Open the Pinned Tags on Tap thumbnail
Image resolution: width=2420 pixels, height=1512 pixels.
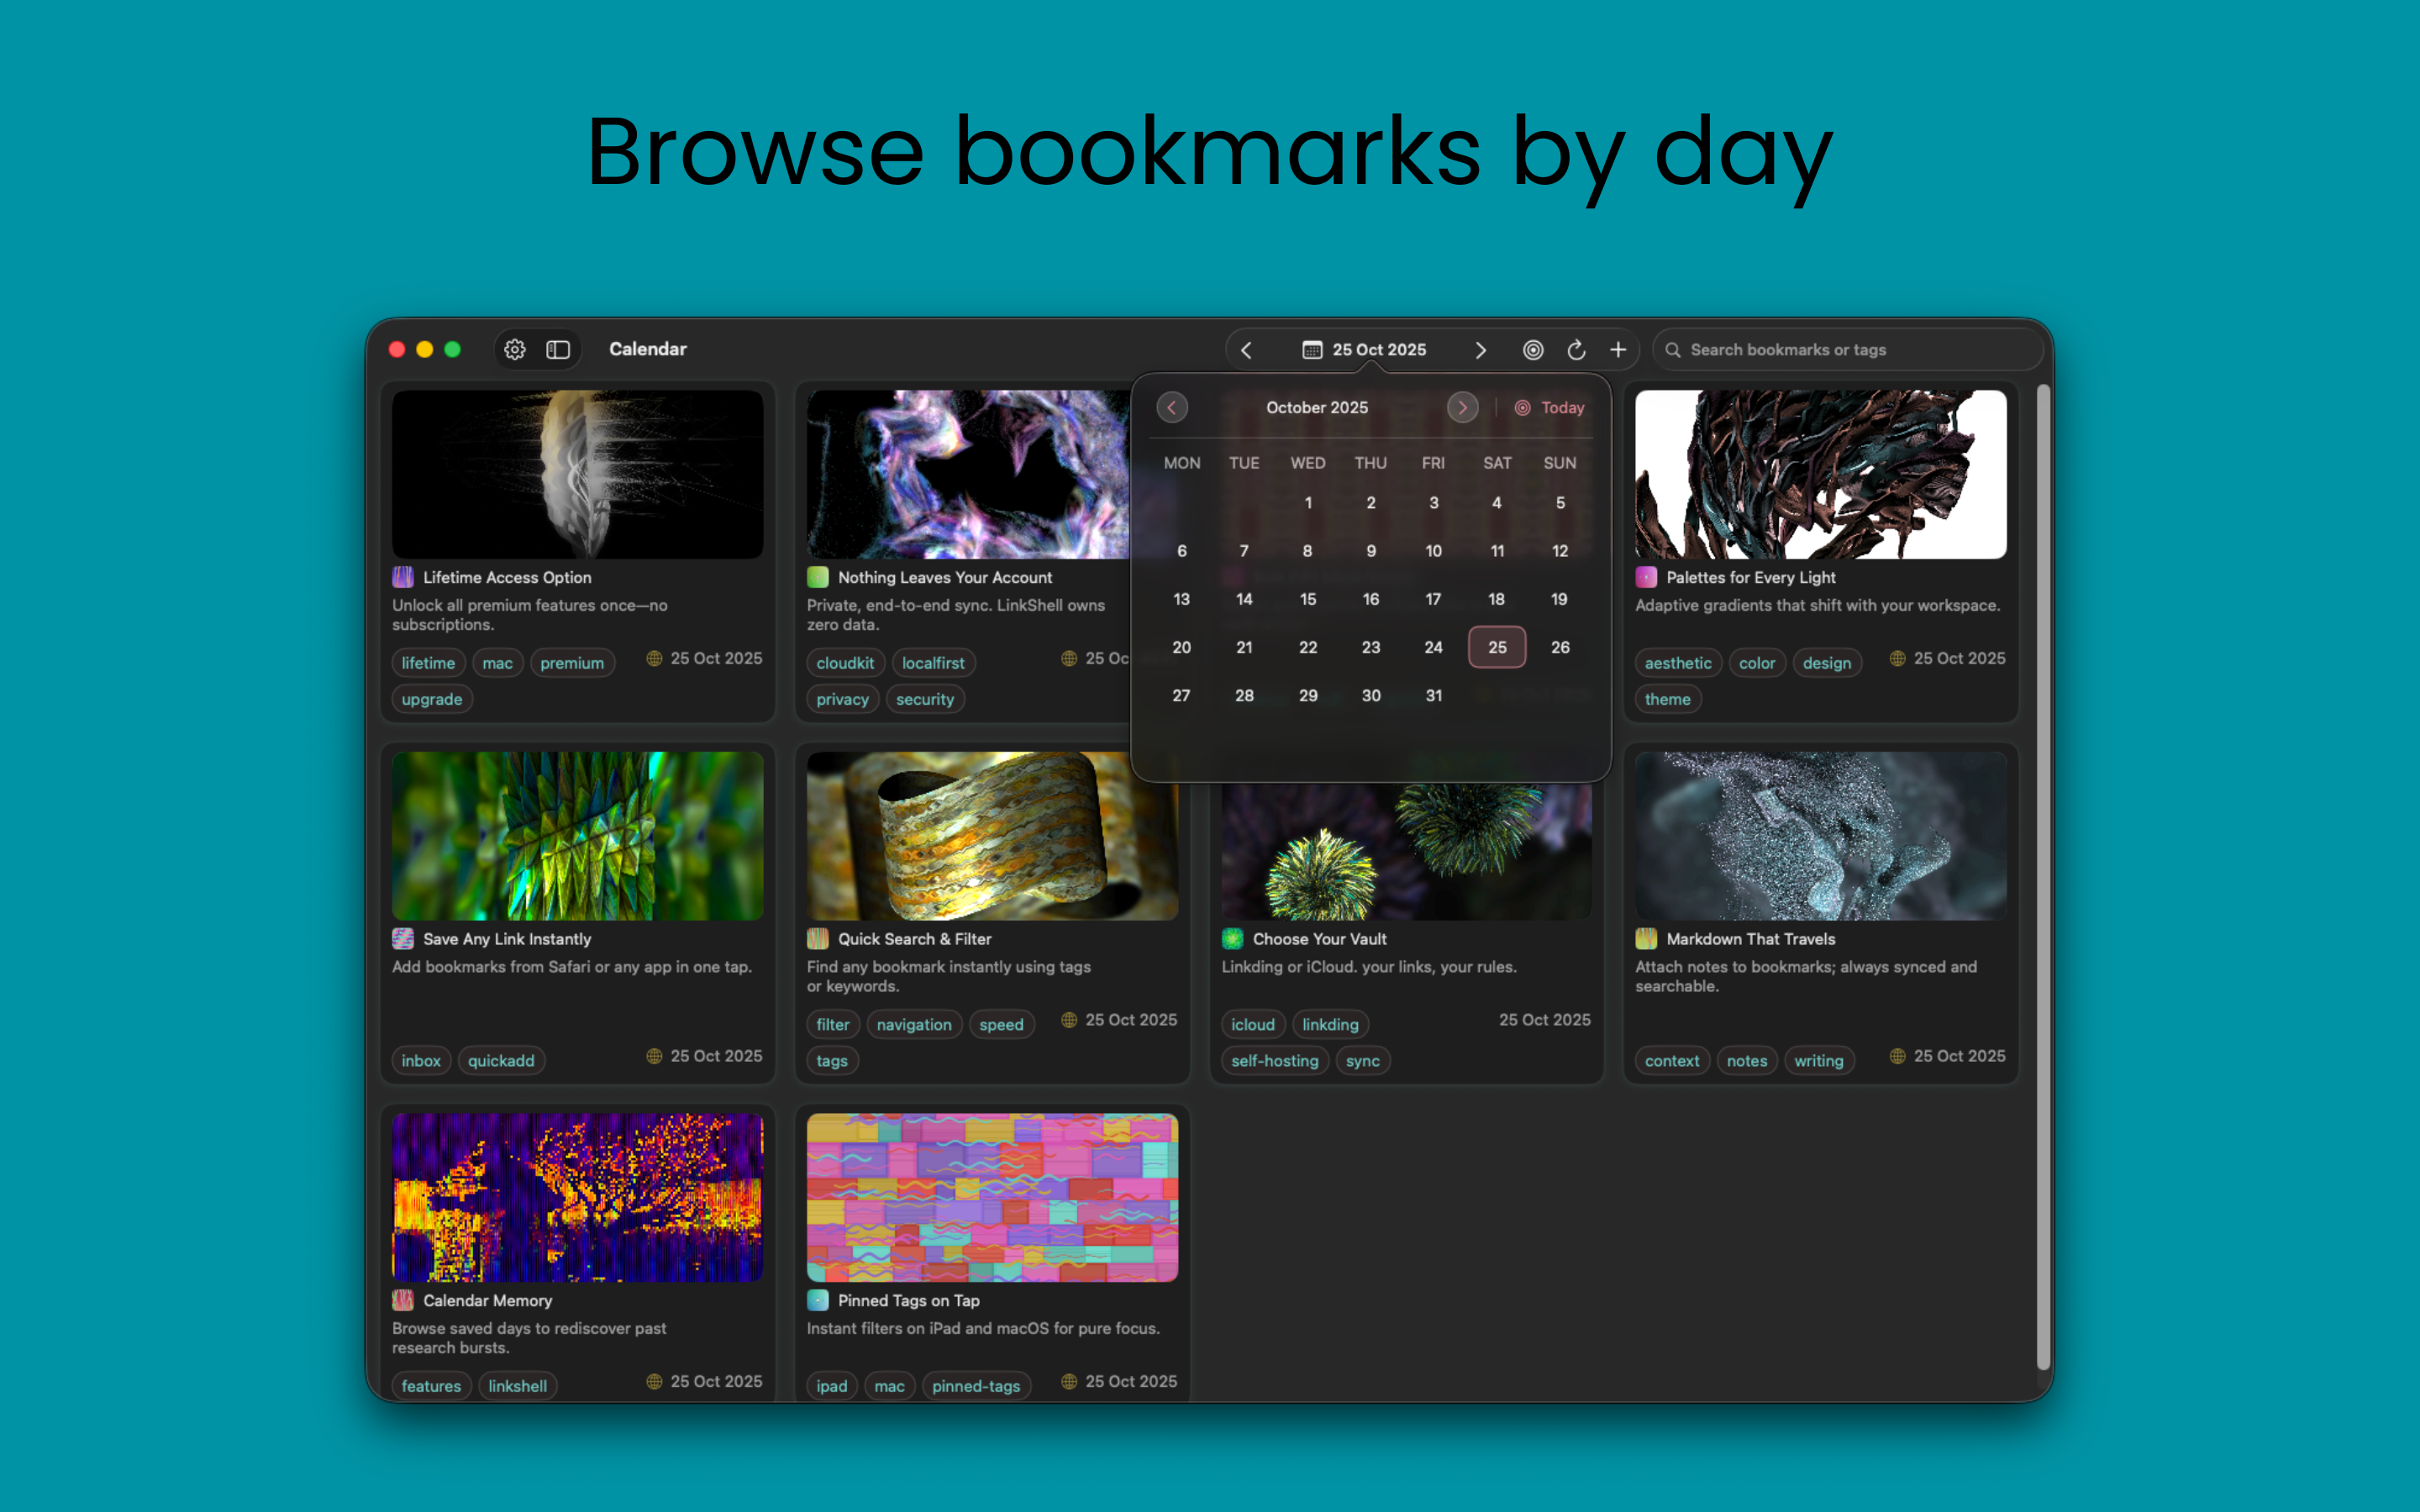(991, 1196)
